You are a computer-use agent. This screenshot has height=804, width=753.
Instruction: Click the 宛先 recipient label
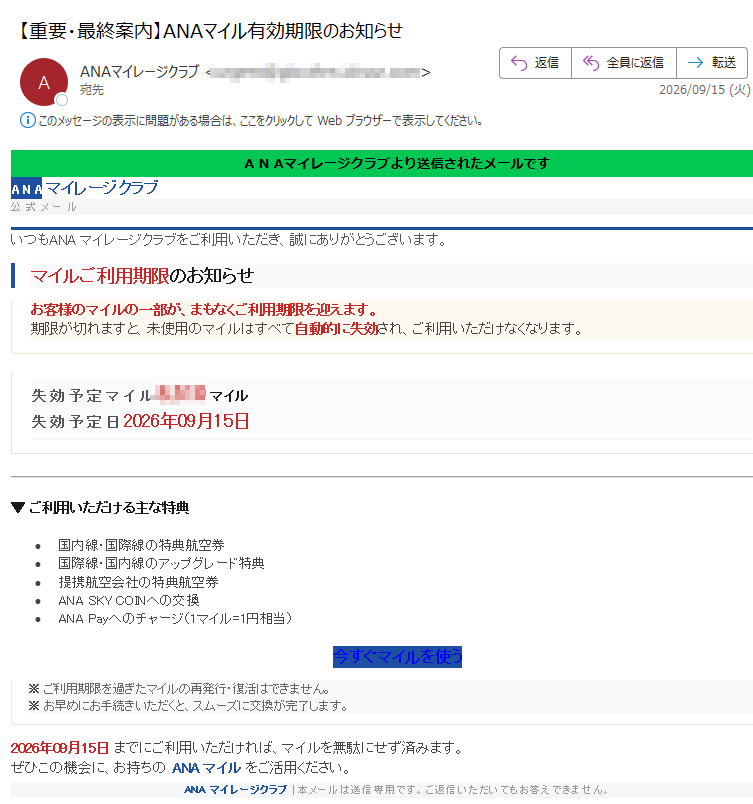(x=92, y=90)
